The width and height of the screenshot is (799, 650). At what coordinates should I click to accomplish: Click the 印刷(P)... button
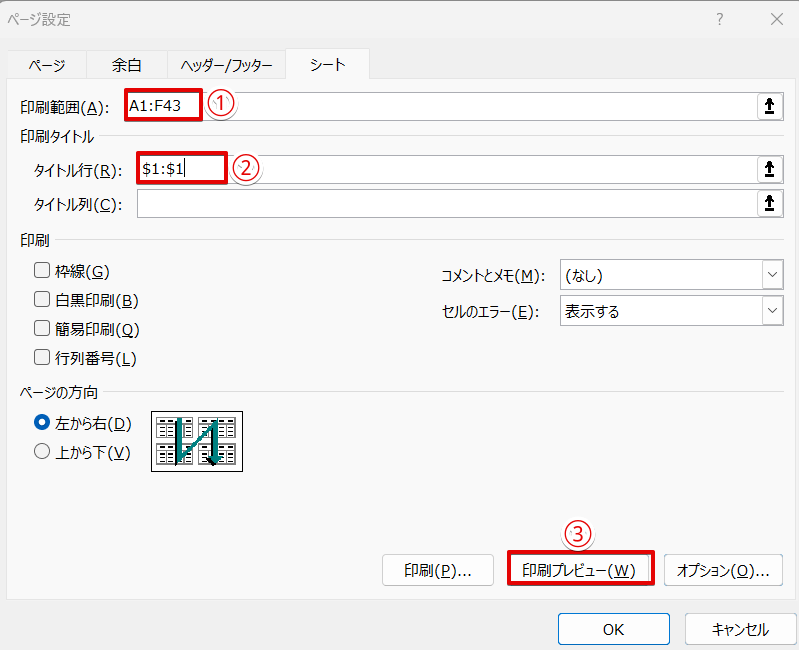tap(438, 570)
